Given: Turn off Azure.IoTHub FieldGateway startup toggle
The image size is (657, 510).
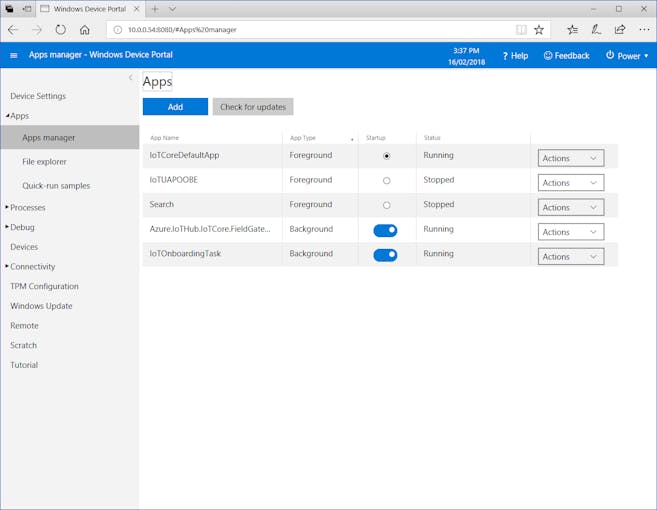Looking at the screenshot, I should click(x=385, y=230).
